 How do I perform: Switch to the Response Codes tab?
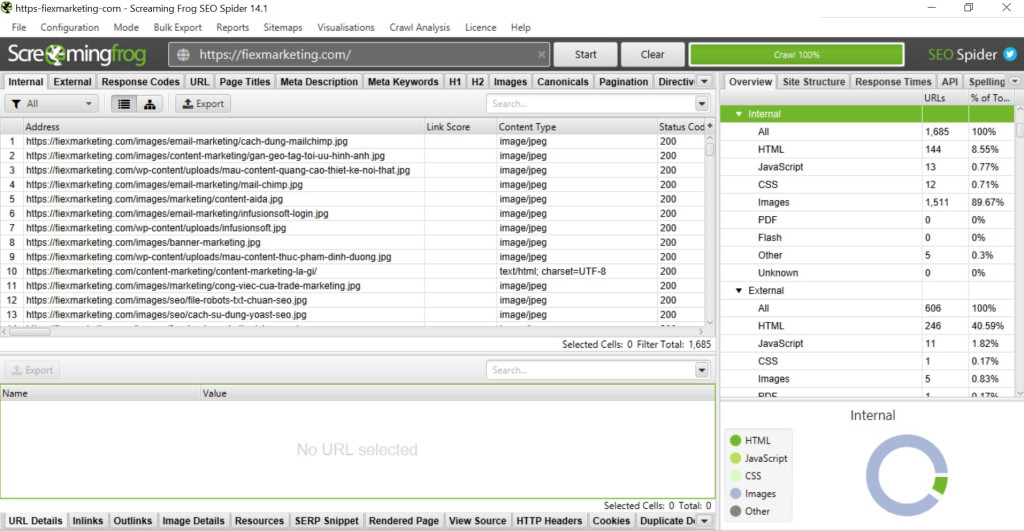[x=141, y=81]
